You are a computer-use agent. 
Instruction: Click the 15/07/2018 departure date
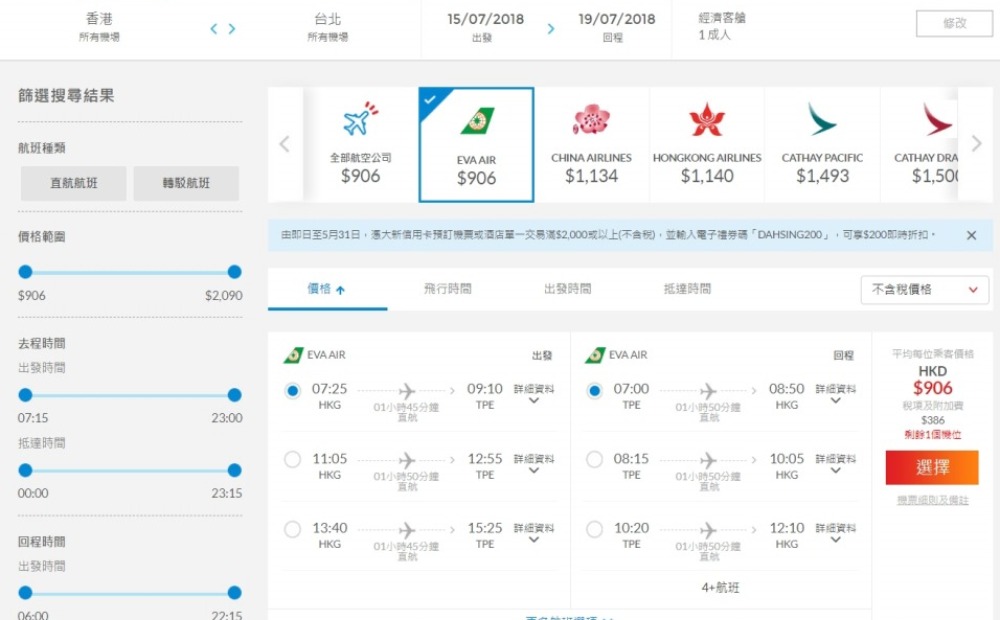(485, 27)
